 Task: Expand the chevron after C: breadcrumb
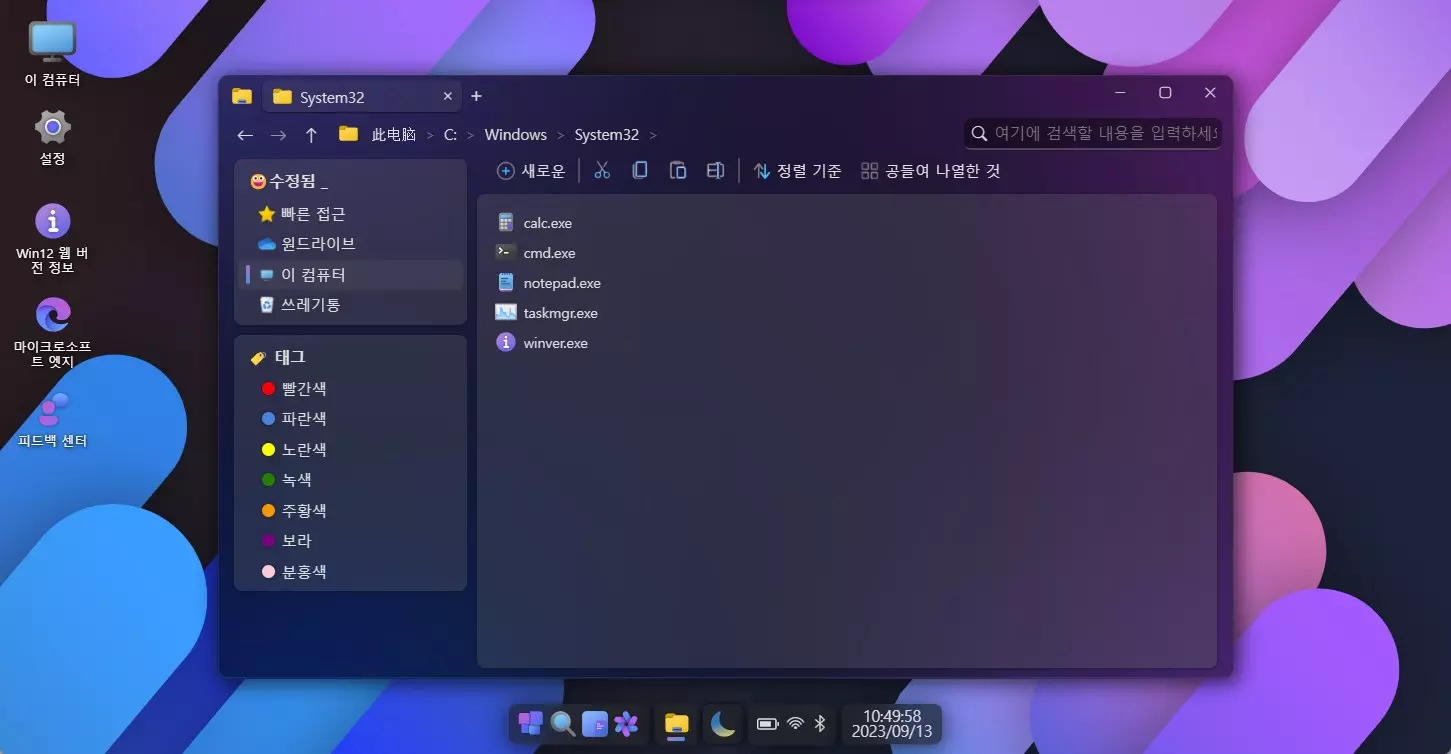[471, 135]
